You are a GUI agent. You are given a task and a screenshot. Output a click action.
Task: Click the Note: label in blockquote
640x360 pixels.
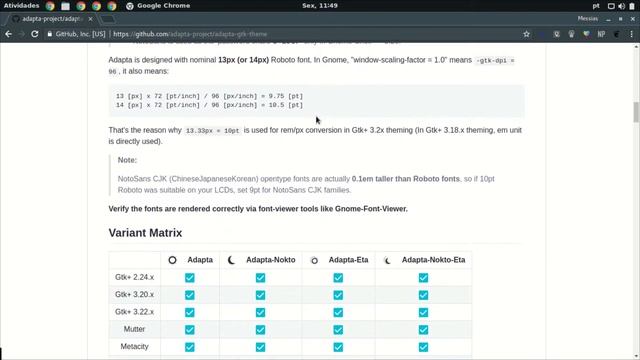(127, 160)
